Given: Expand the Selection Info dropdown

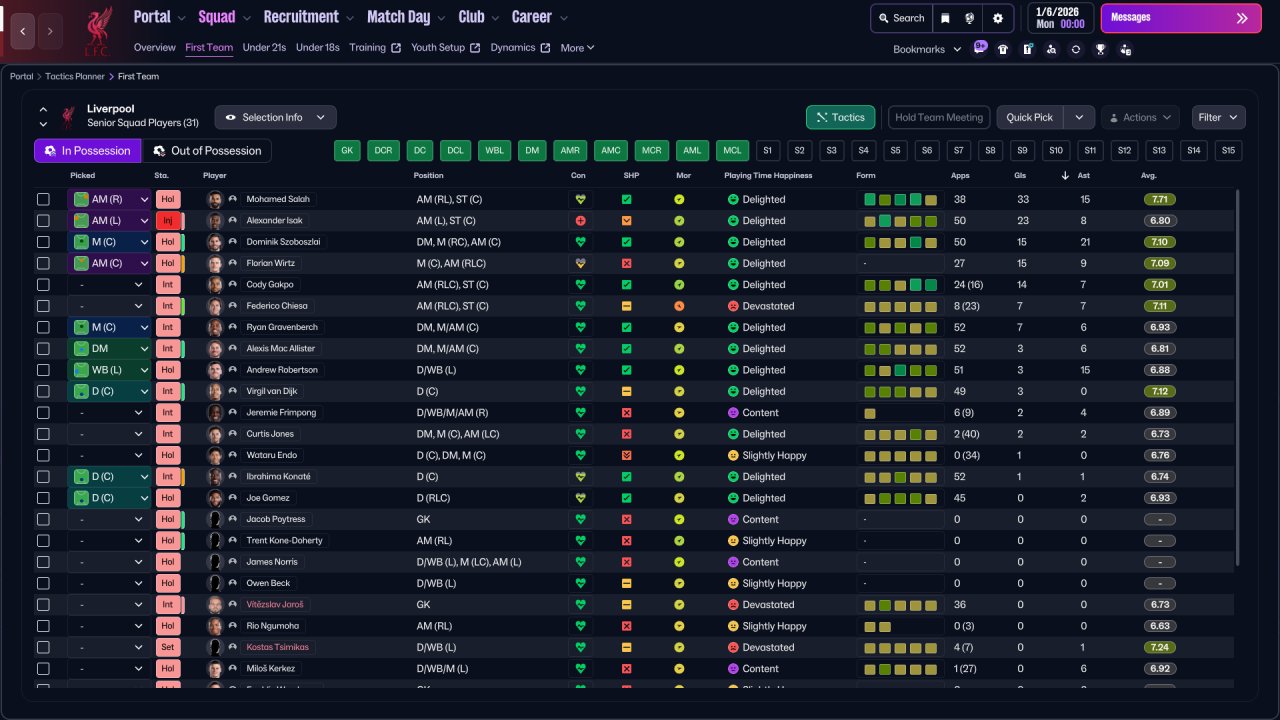Looking at the screenshot, I should click(275, 117).
